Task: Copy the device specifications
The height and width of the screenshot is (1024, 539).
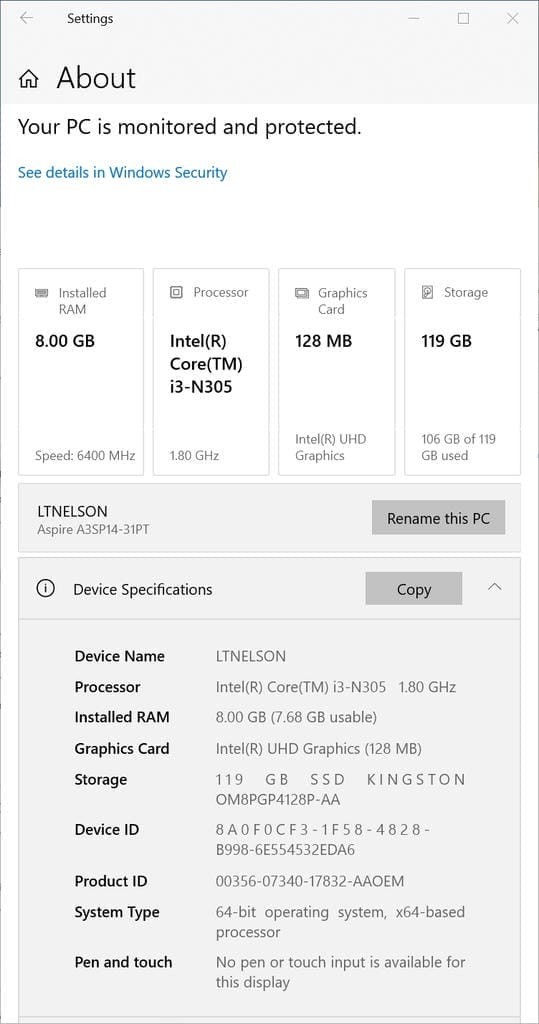Action: 414,588
